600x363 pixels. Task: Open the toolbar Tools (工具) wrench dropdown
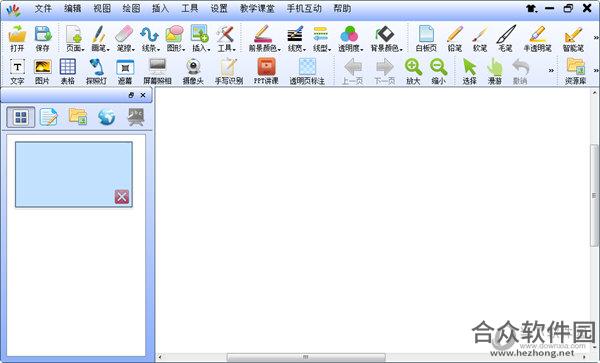tap(226, 37)
